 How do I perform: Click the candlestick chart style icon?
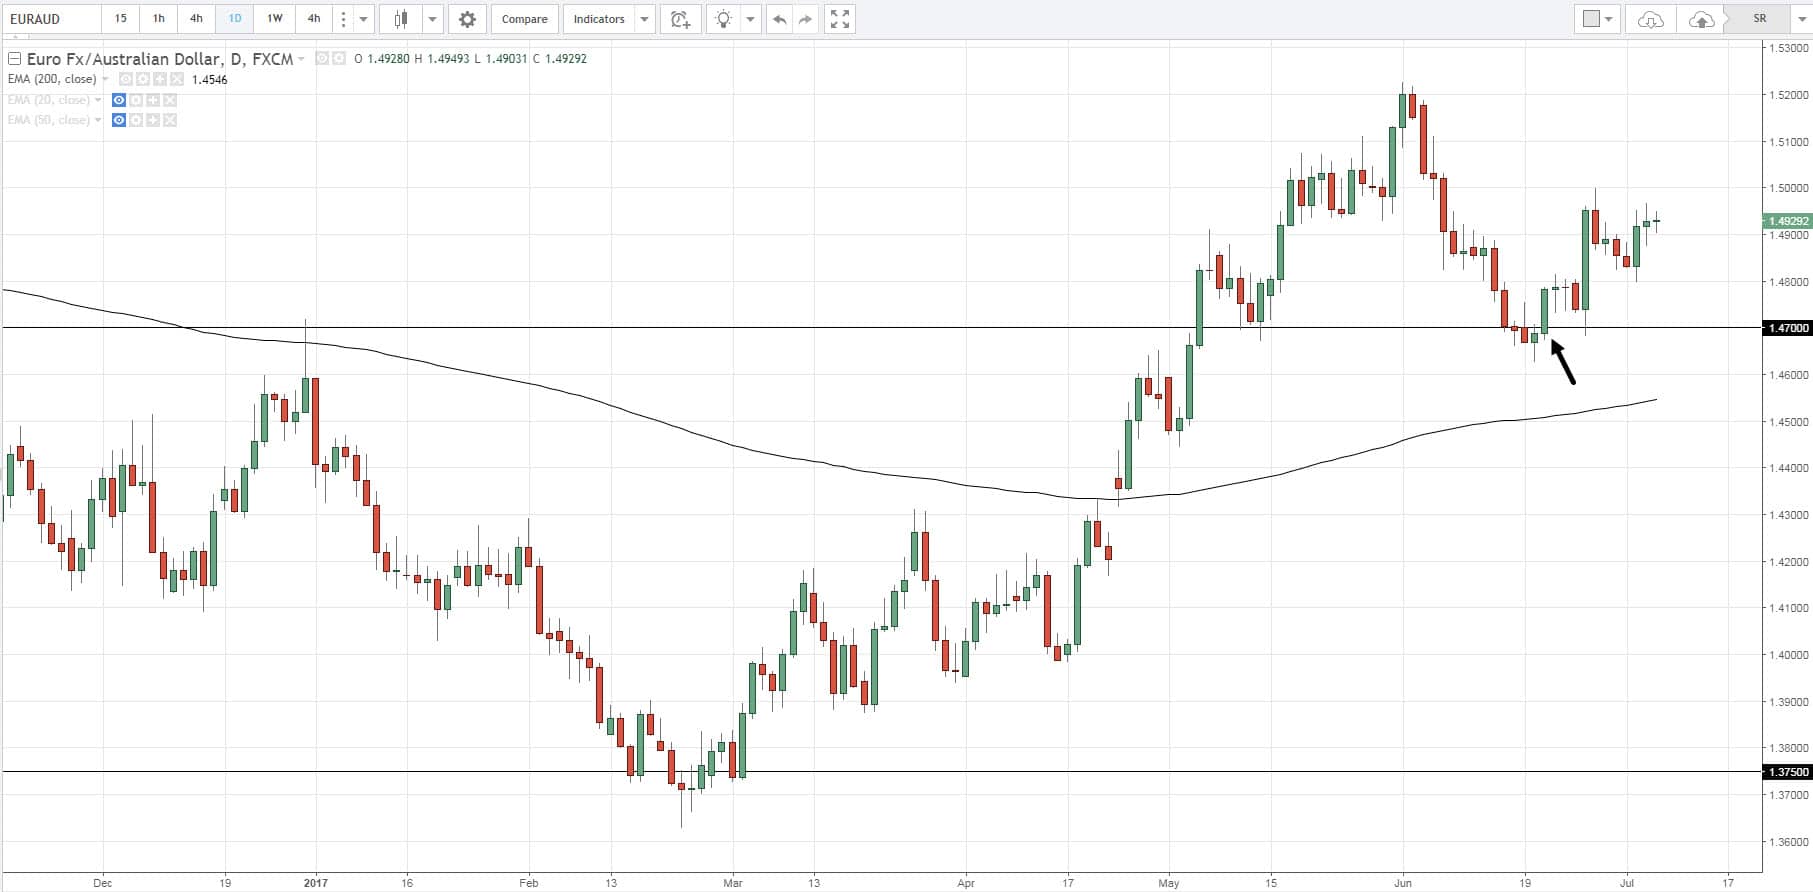401,19
